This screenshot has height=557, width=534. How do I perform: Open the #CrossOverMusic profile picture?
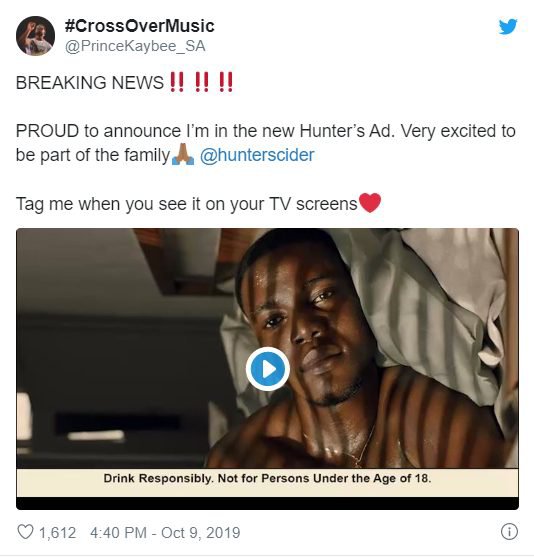35,36
